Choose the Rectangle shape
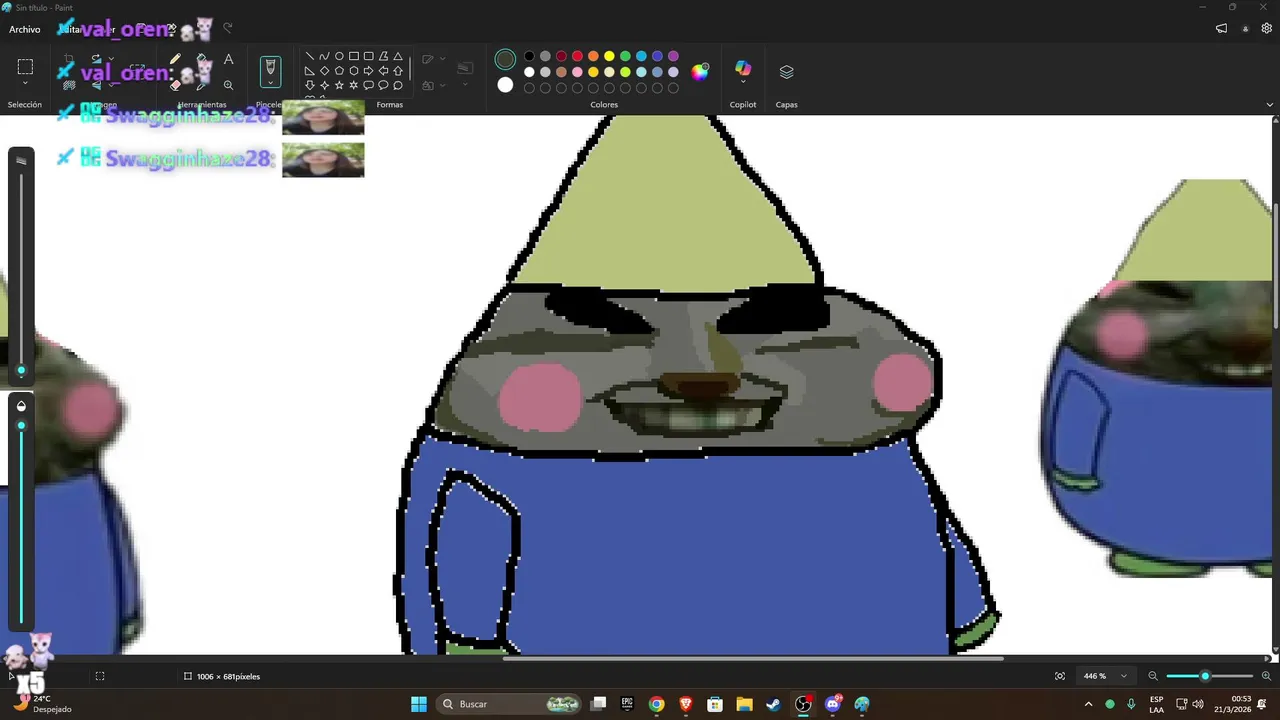 tap(354, 56)
